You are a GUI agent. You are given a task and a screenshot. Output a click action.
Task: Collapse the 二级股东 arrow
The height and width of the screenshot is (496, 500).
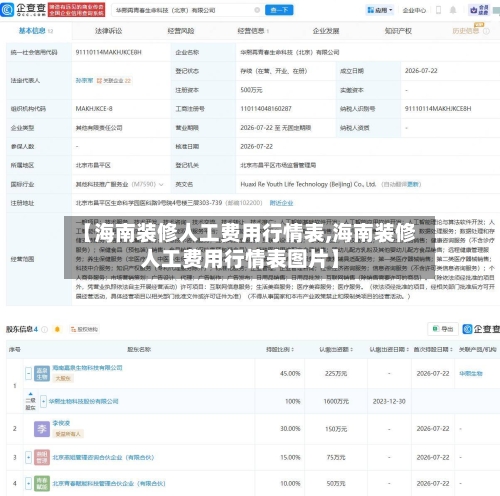point(31,394)
